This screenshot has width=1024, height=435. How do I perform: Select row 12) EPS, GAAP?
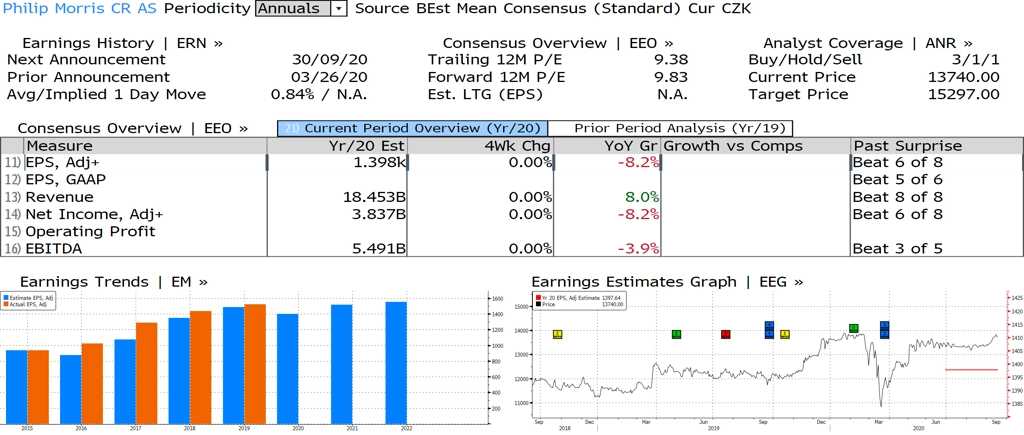tap(512, 180)
